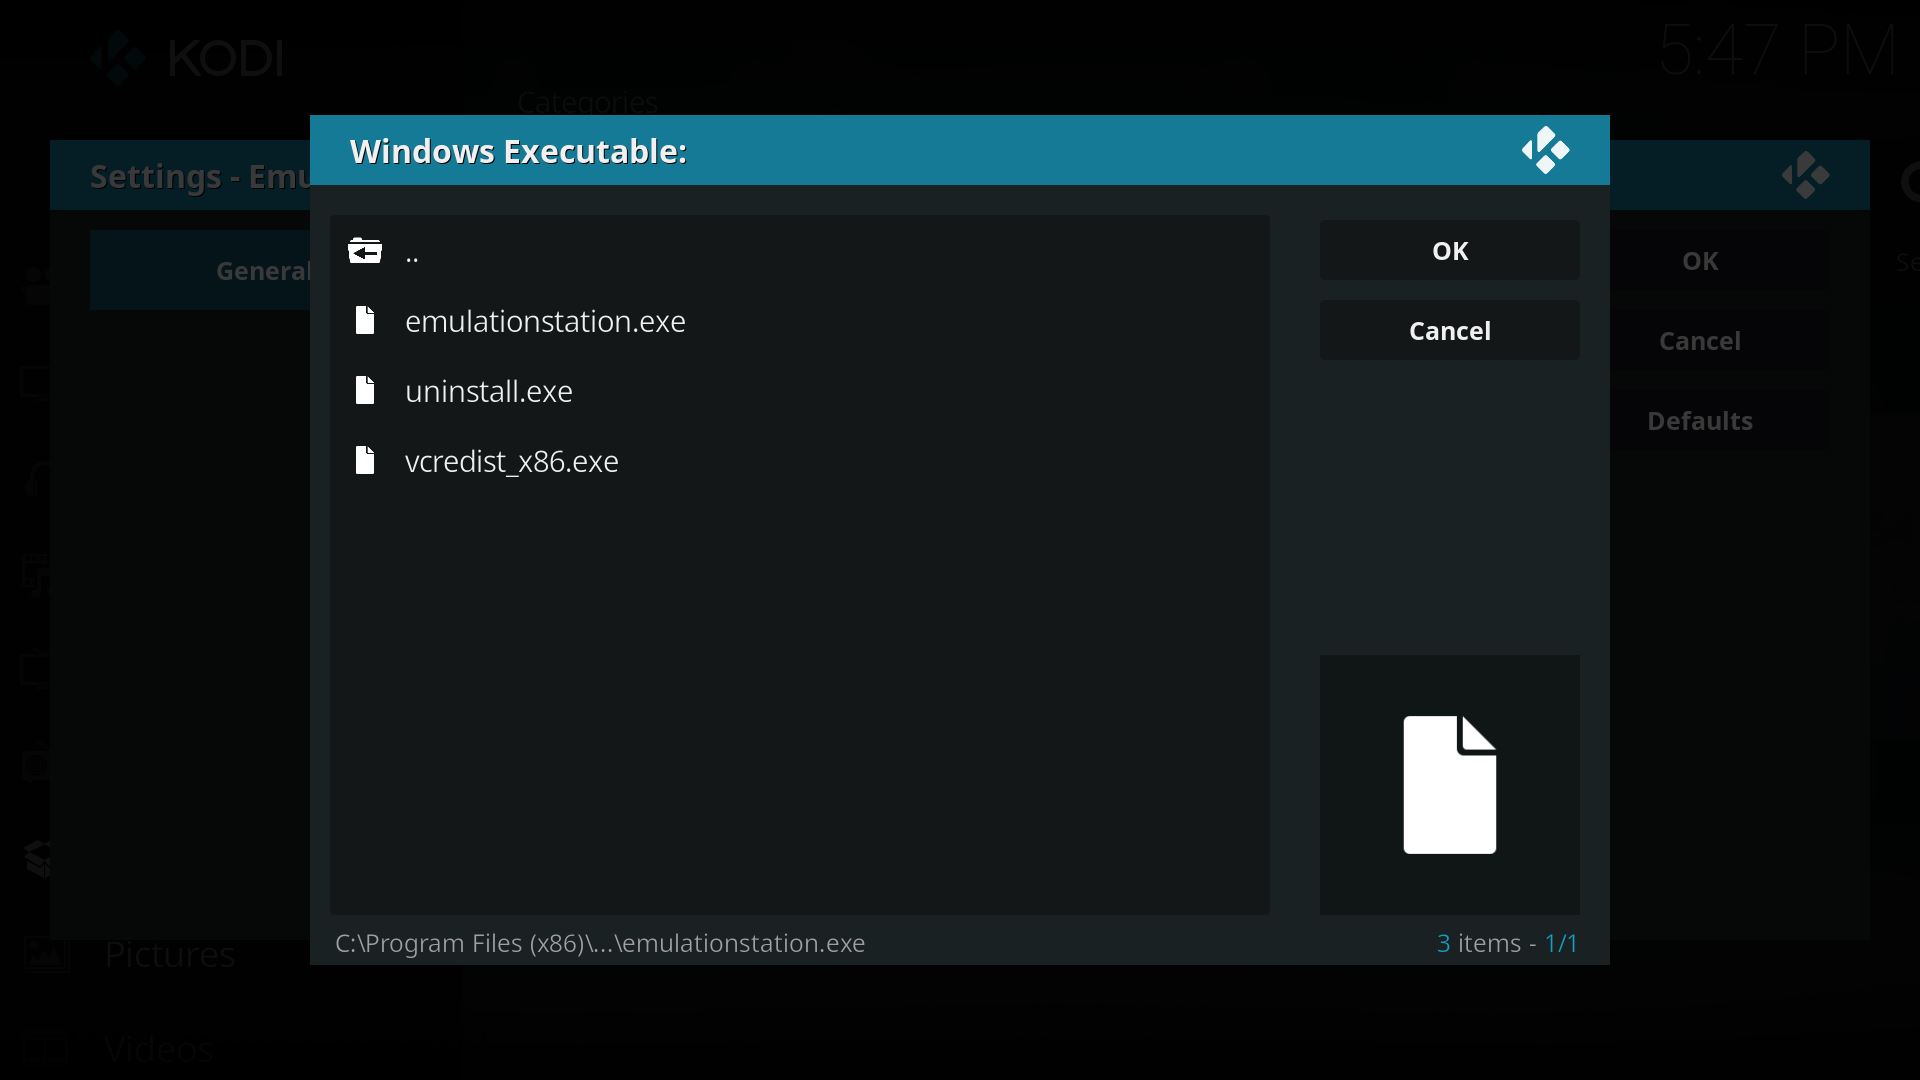Choose vcredist_x86.exe entry
Viewport: 1920px width, 1080px height.
coord(511,462)
